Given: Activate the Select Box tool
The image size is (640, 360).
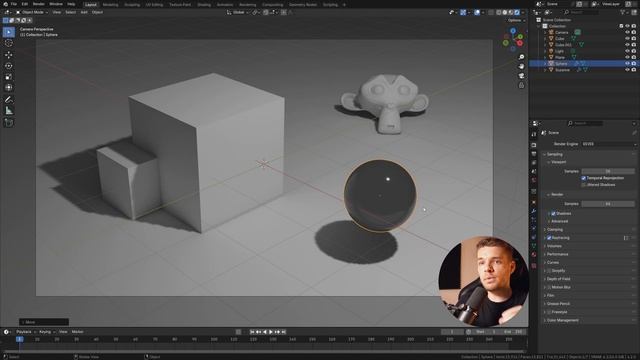Looking at the screenshot, I should (x=9, y=32).
